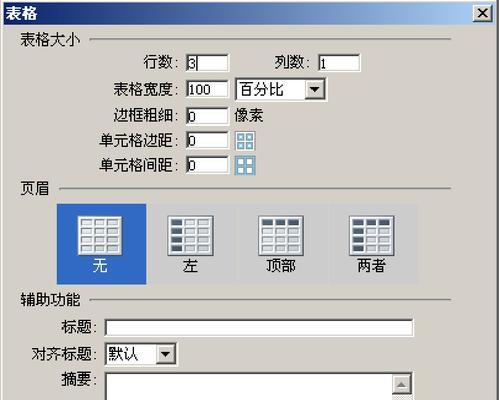Click the 标题 caption text field
500x400 pixels.
click(x=259, y=328)
